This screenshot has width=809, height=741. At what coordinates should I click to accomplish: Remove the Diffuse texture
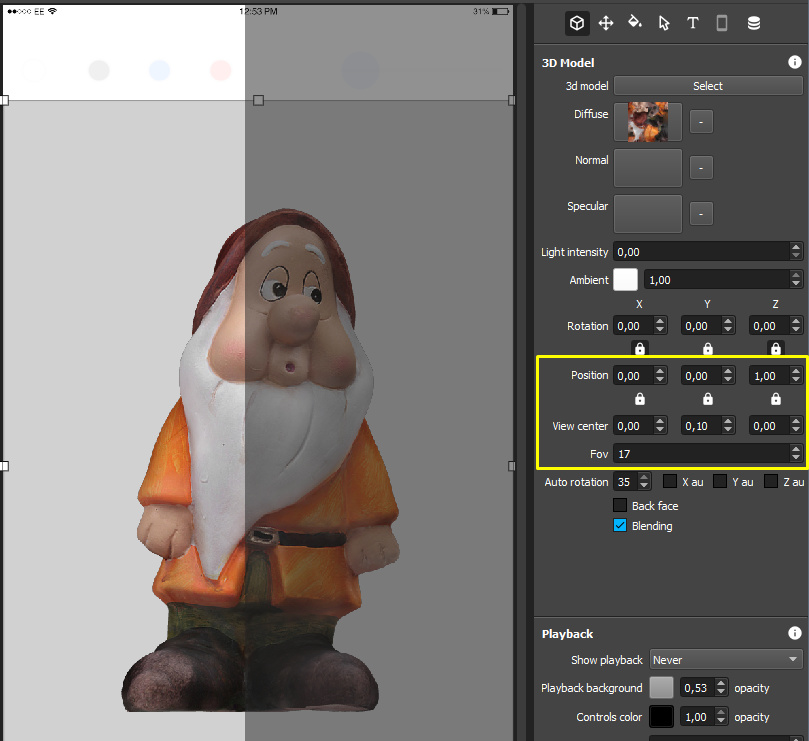(x=701, y=122)
